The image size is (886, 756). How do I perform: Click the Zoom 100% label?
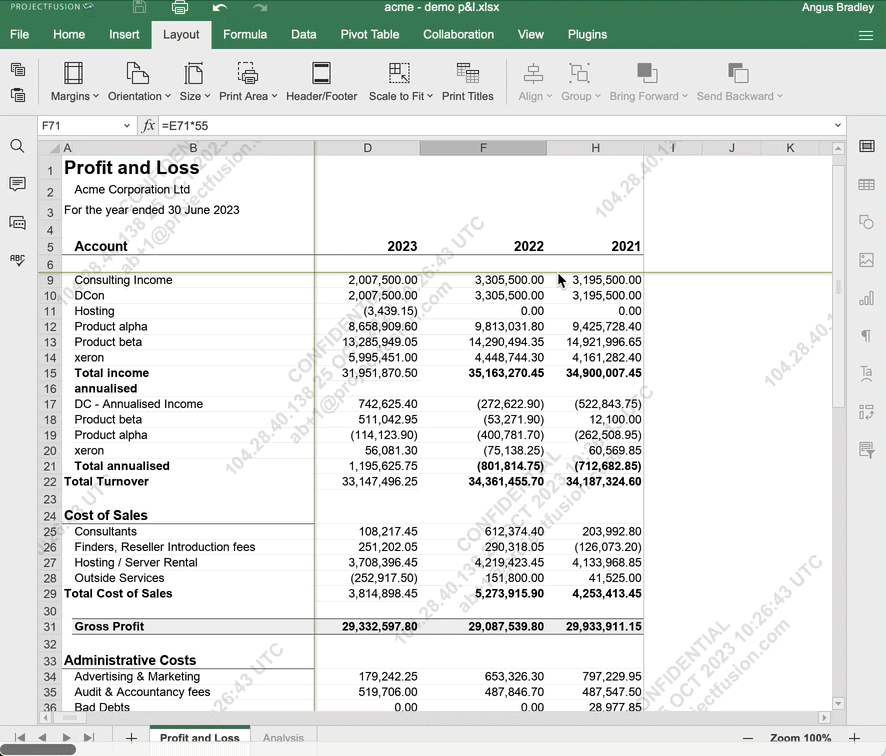[800, 738]
